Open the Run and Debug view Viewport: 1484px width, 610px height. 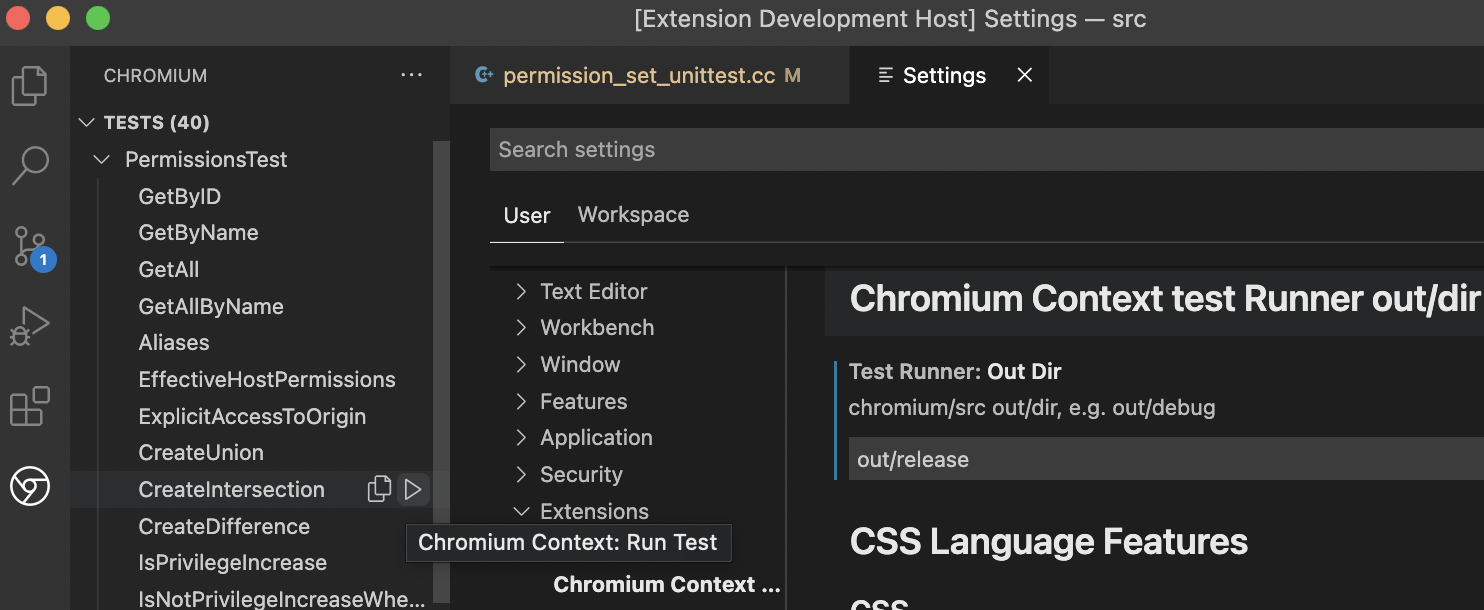click(x=30, y=326)
